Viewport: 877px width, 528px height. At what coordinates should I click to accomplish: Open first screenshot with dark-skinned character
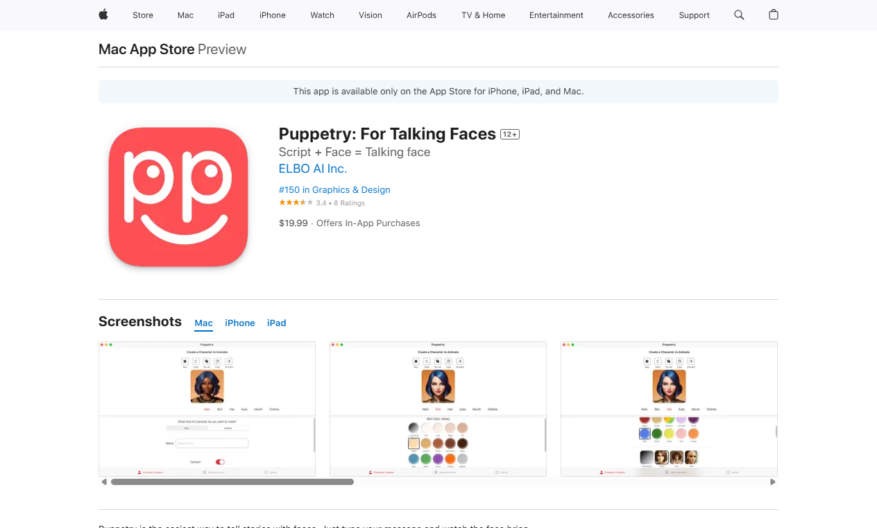pos(207,409)
